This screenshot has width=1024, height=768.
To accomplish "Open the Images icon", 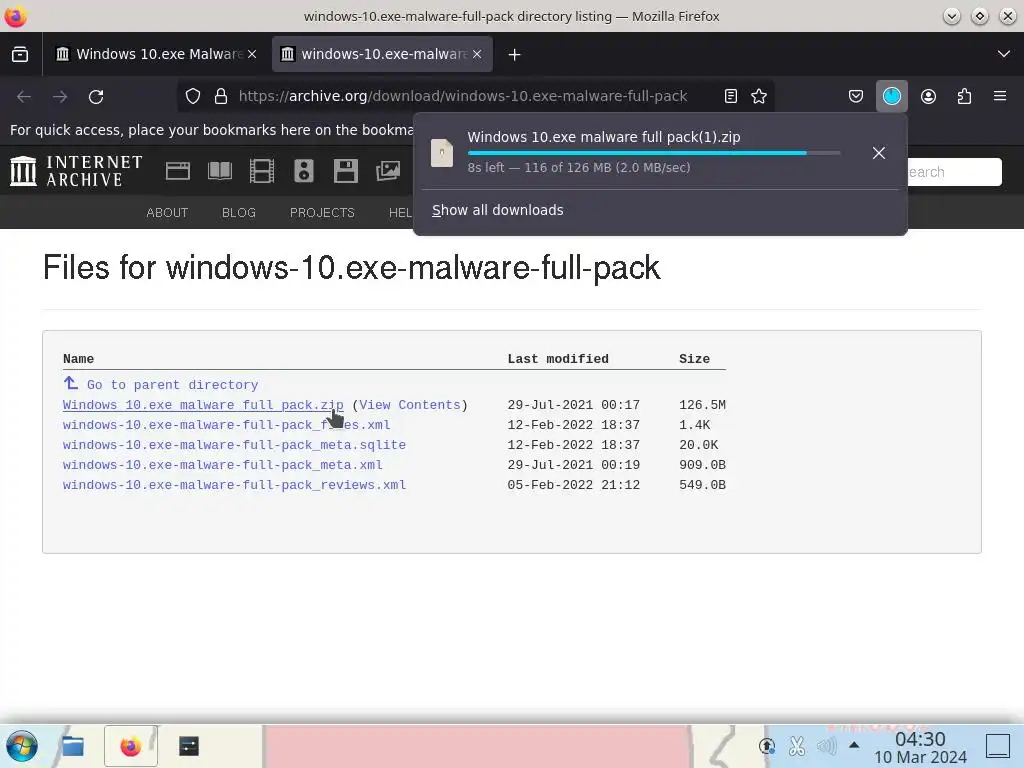I will click(x=388, y=171).
